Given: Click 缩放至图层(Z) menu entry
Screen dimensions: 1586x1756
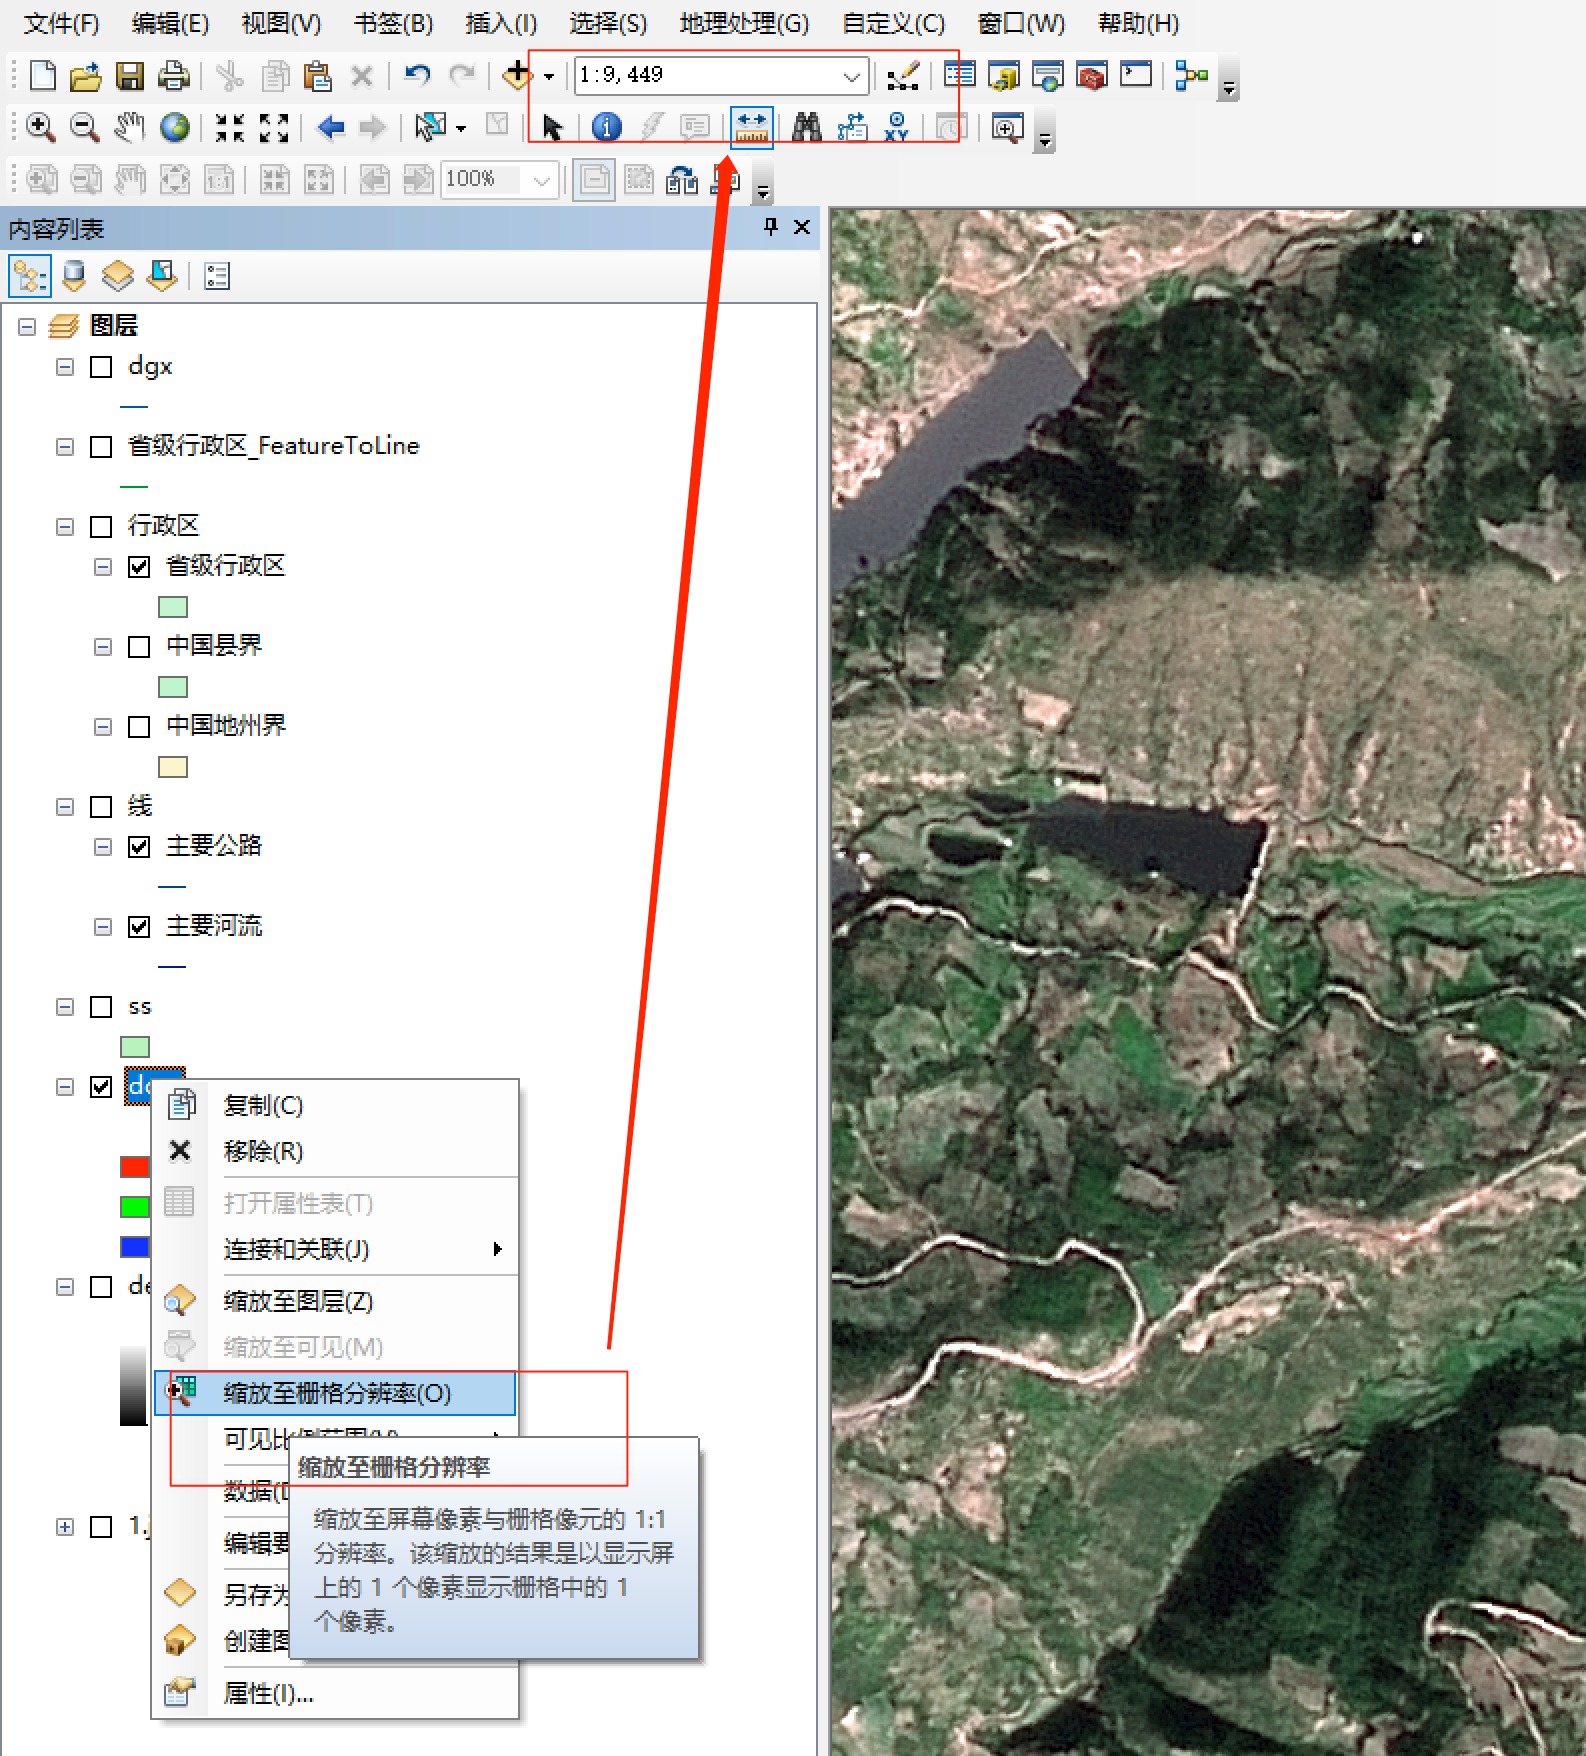Looking at the screenshot, I should click(298, 1301).
